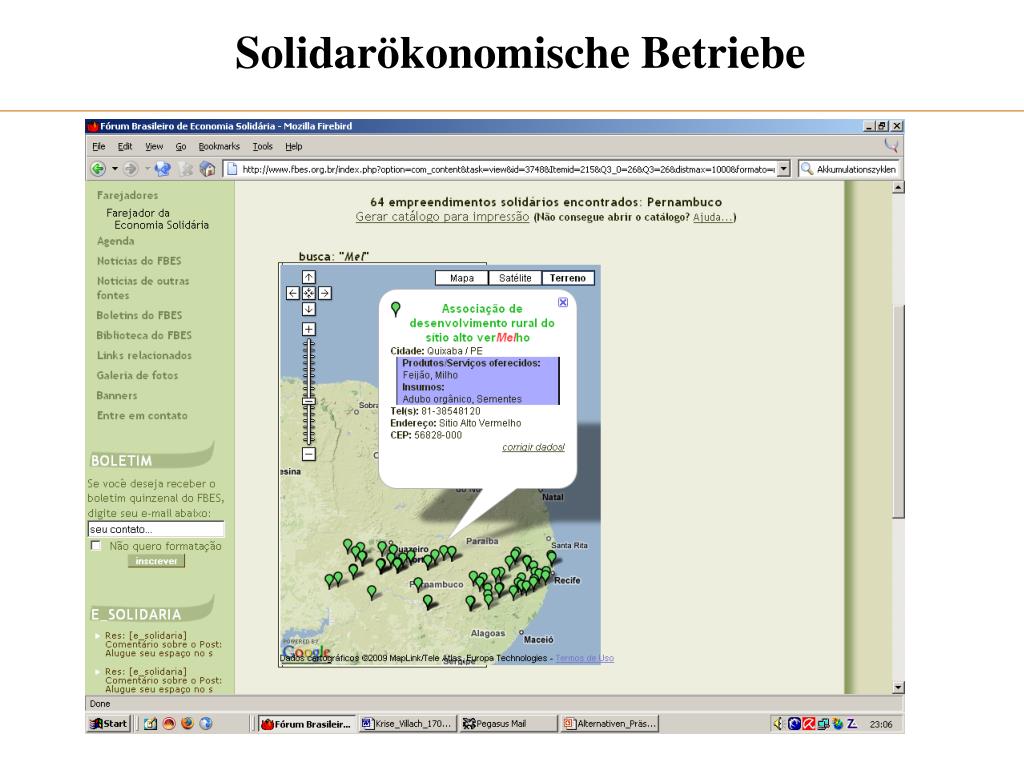
Task: Pan the map left with arrow
Action: coord(293,293)
